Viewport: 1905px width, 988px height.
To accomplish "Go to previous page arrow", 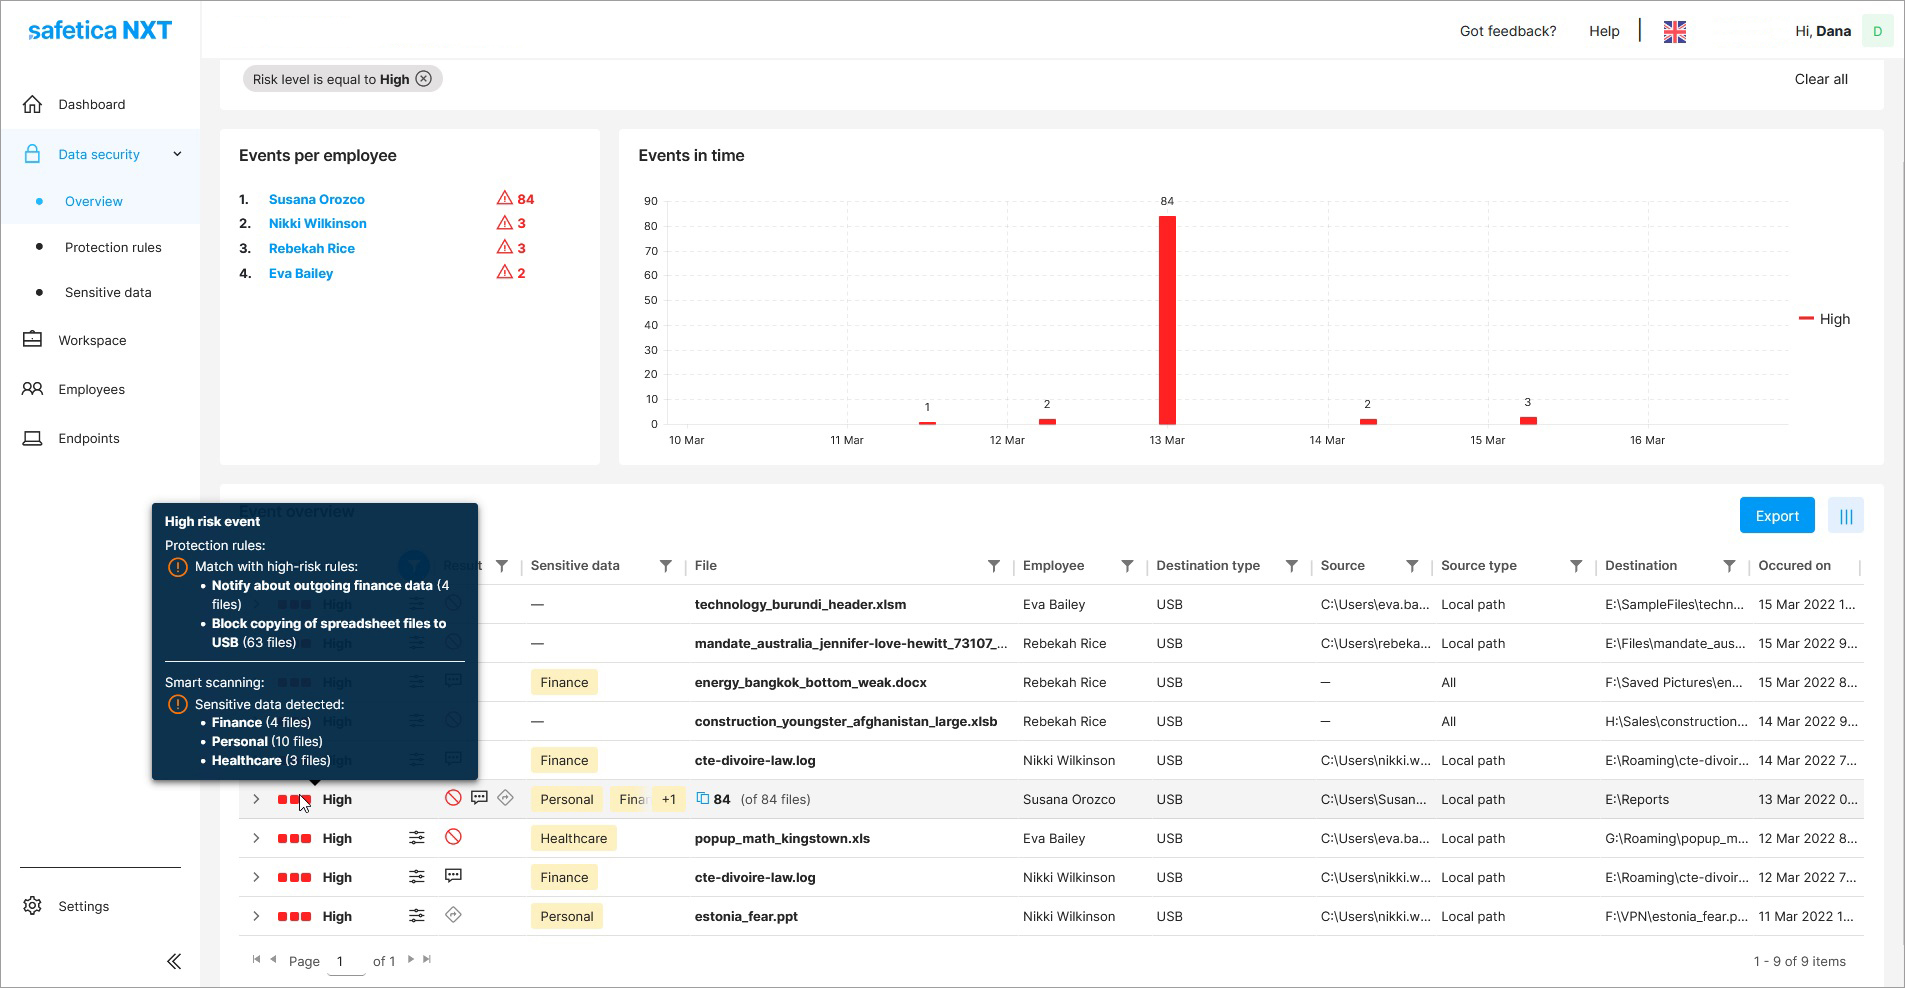I will (x=273, y=960).
